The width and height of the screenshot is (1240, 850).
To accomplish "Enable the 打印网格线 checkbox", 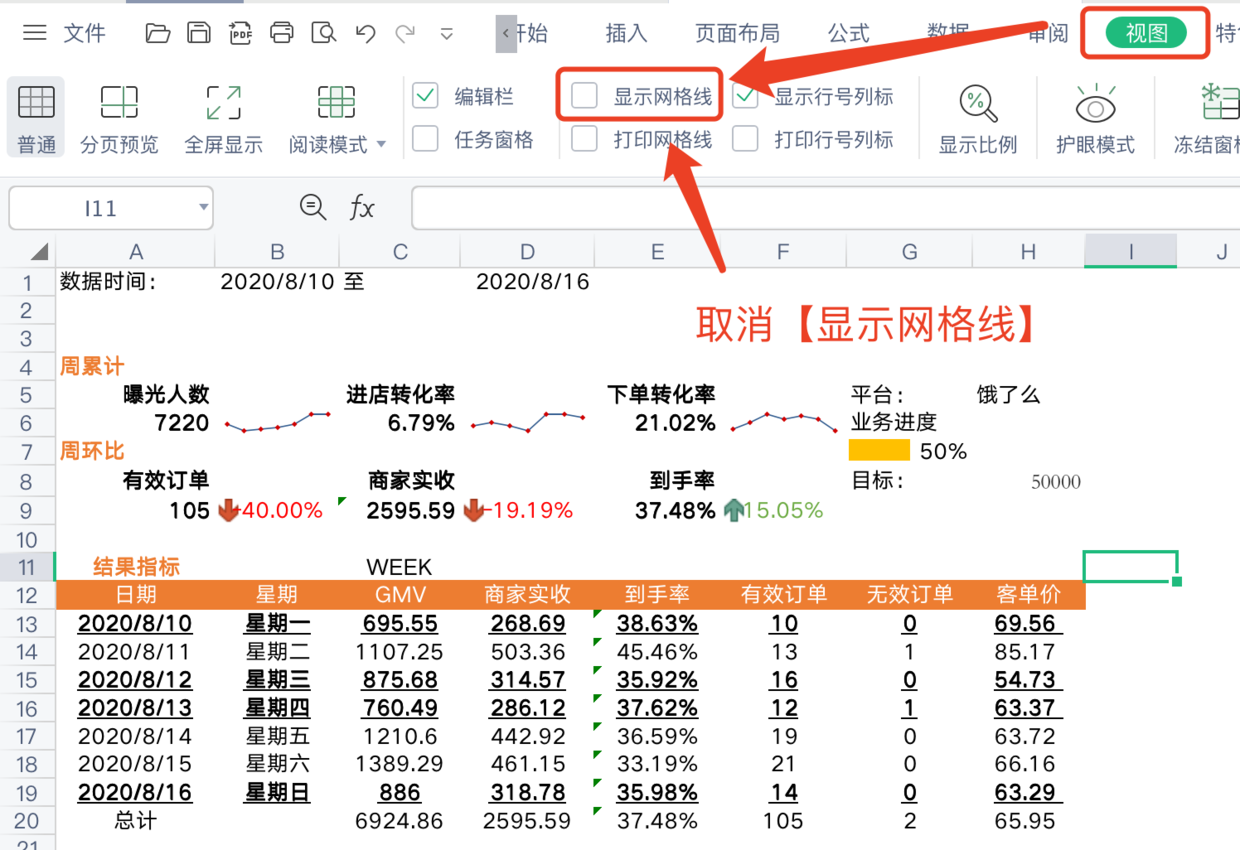I will coord(584,139).
